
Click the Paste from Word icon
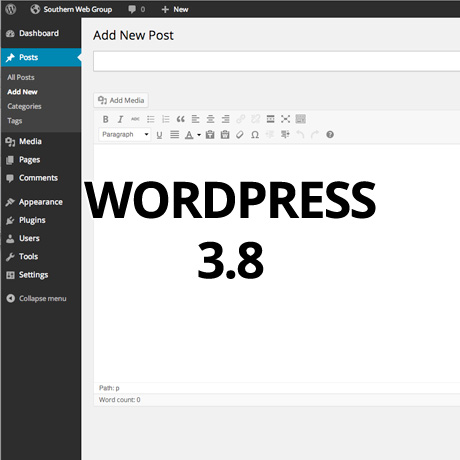(225, 135)
